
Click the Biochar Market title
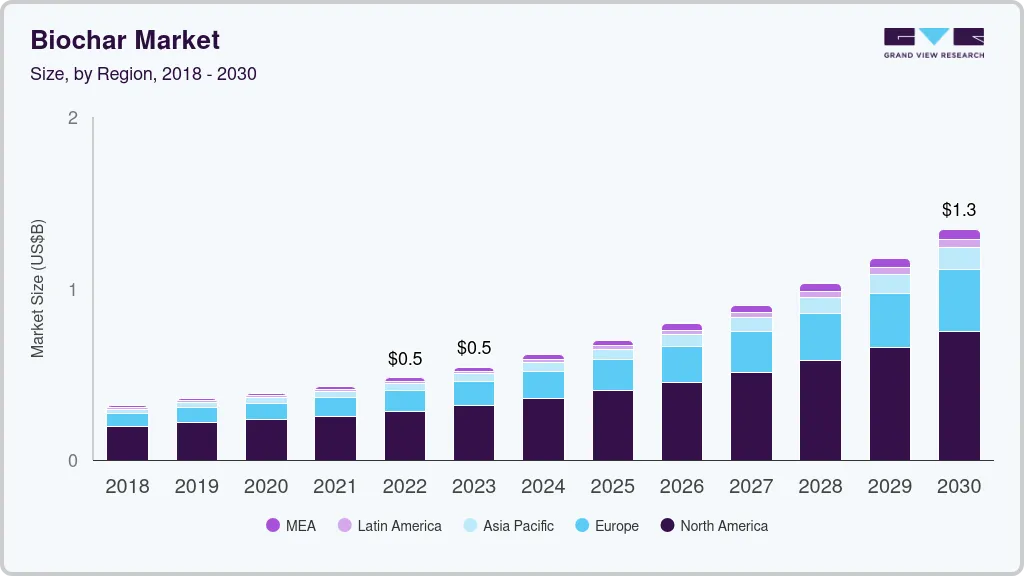125,40
